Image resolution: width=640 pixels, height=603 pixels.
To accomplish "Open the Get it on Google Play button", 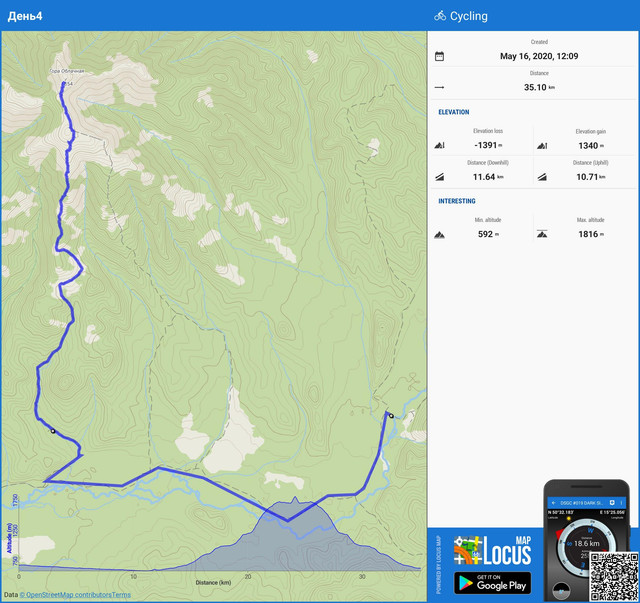I will point(492,583).
